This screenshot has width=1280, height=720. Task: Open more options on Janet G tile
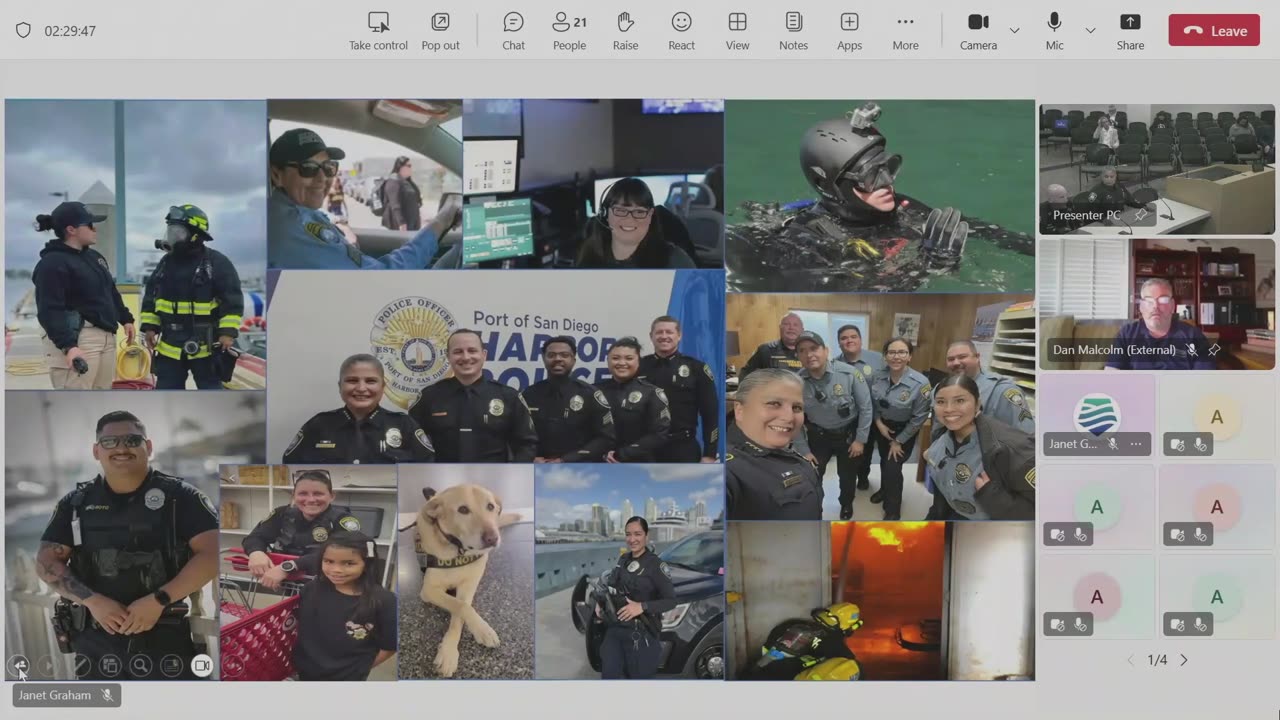pyautogui.click(x=1136, y=444)
